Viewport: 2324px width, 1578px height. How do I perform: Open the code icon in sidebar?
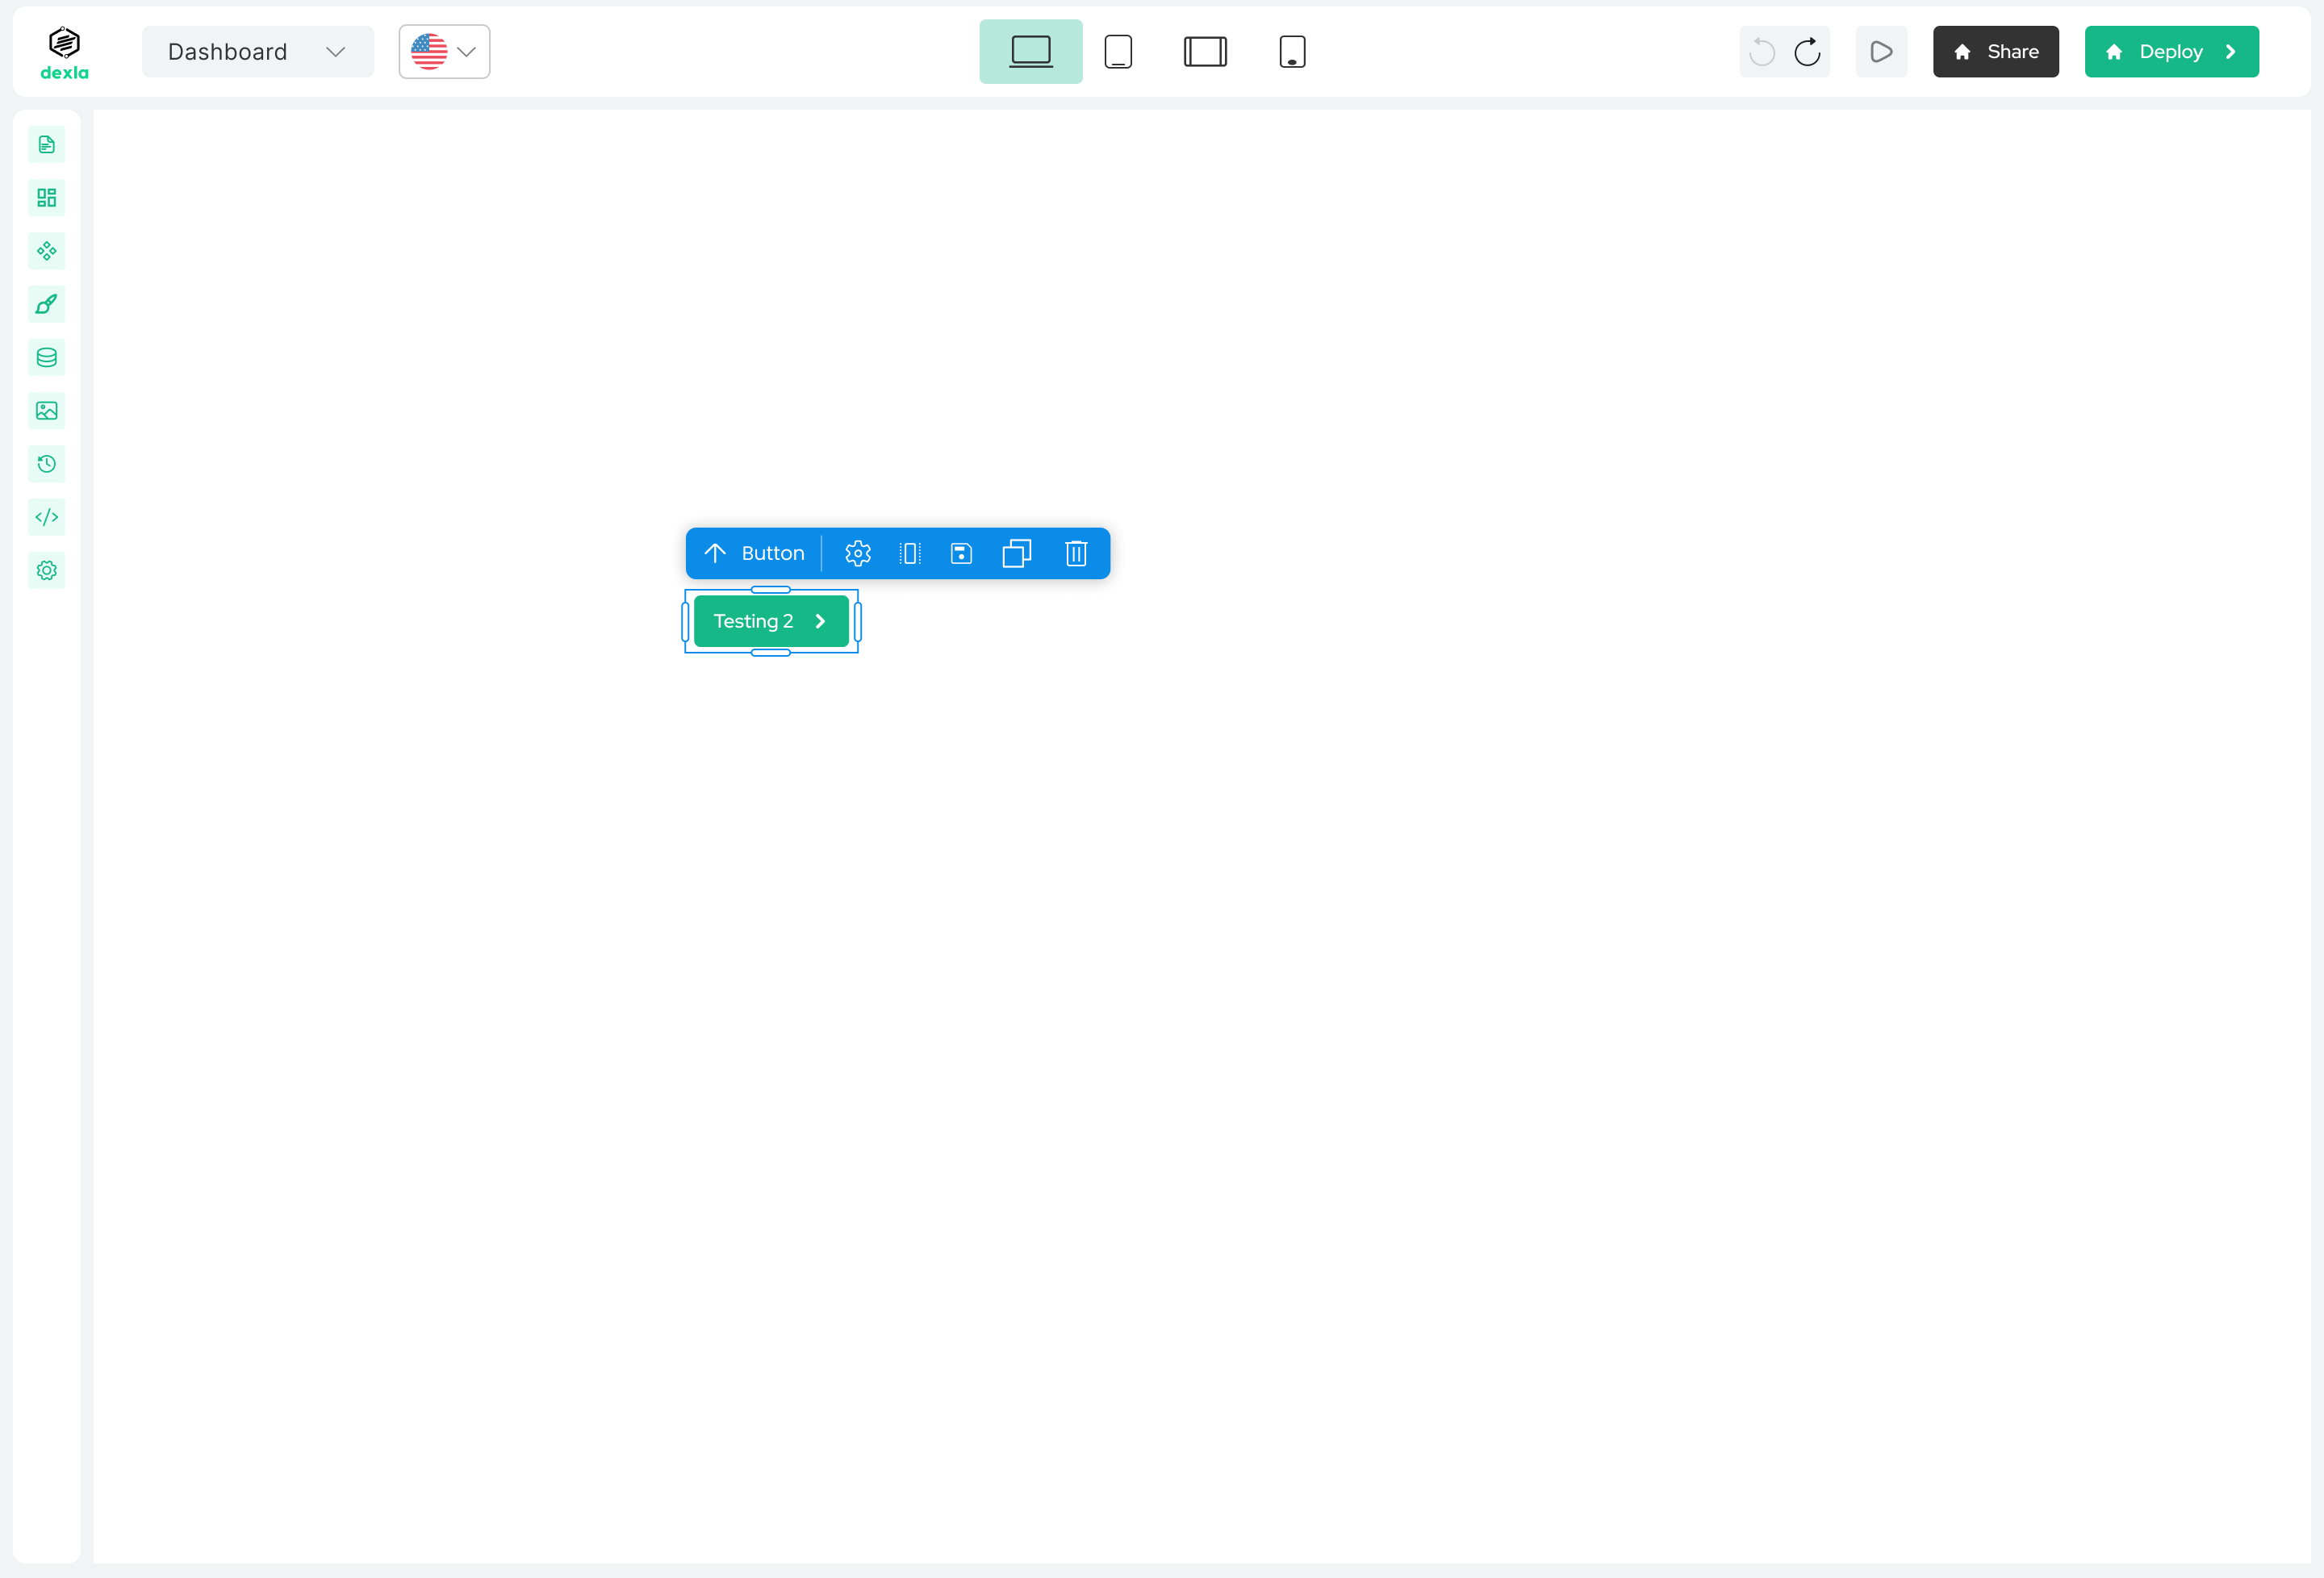[x=47, y=517]
